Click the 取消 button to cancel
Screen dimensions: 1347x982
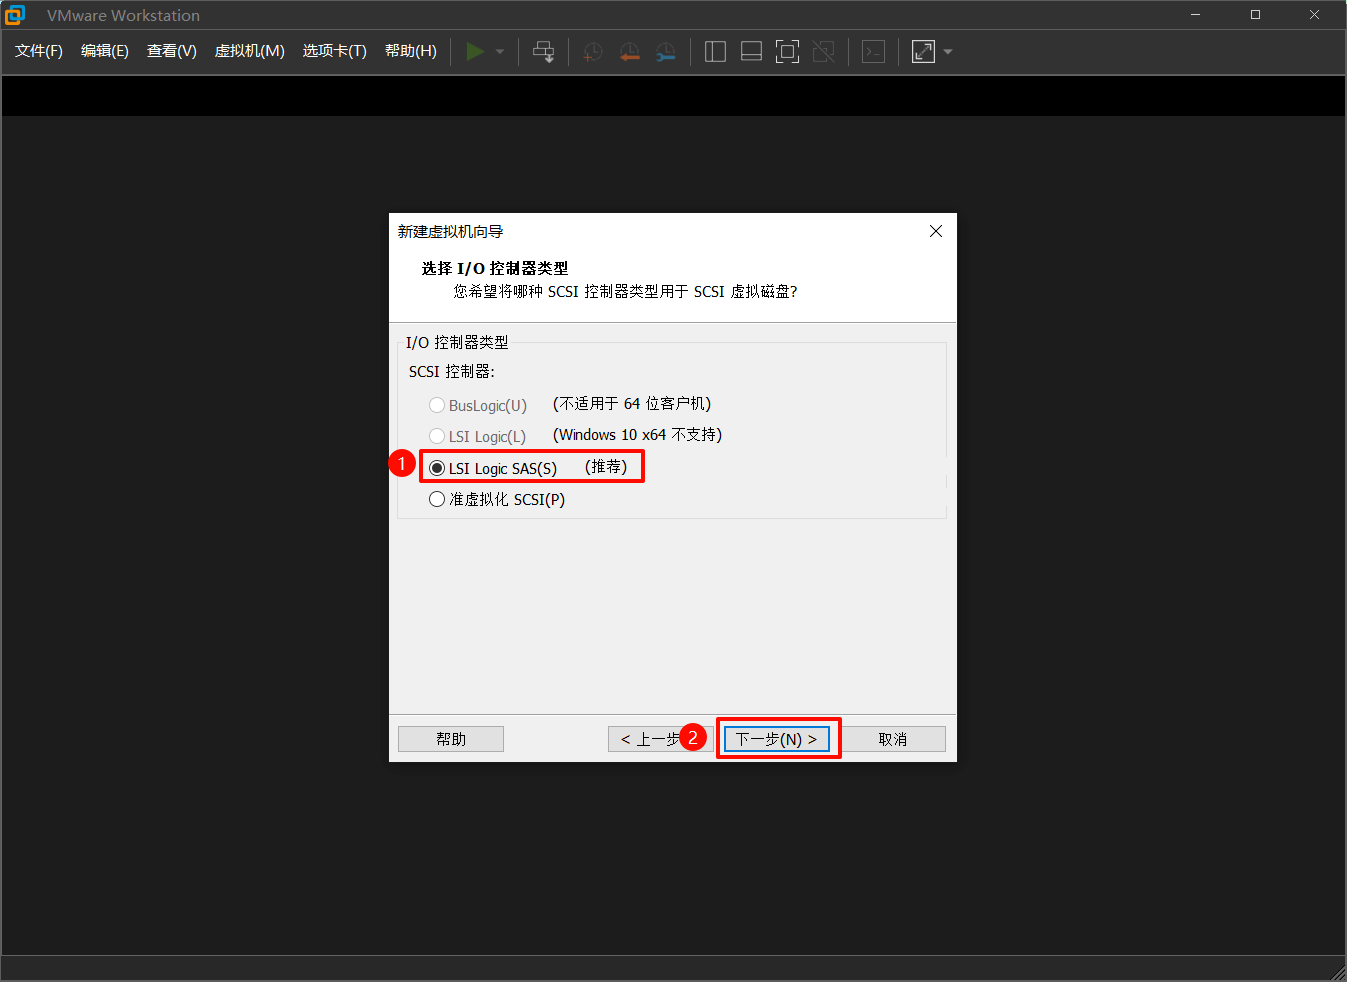(x=895, y=738)
